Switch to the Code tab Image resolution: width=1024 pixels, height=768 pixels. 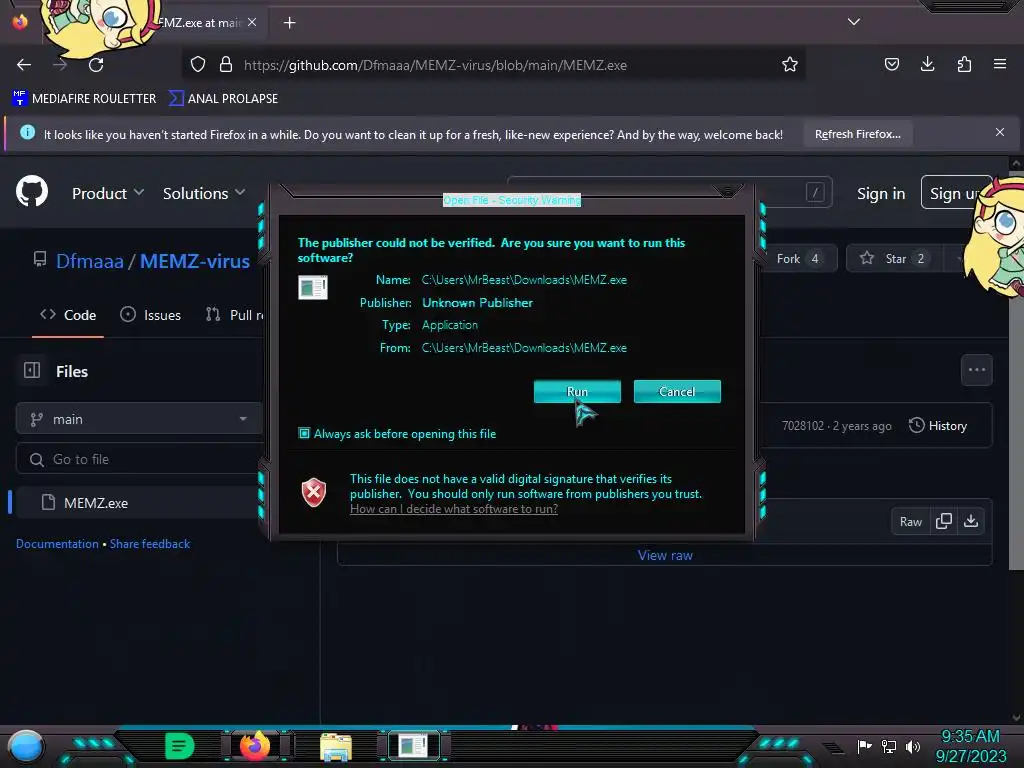coord(68,315)
